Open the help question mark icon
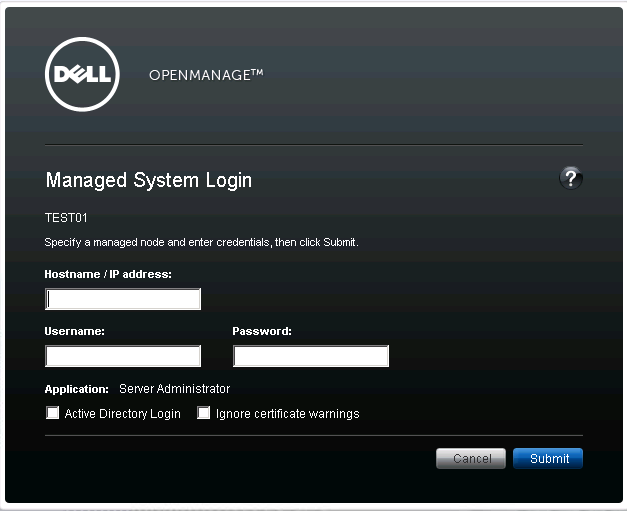The width and height of the screenshot is (627, 511). [571, 178]
